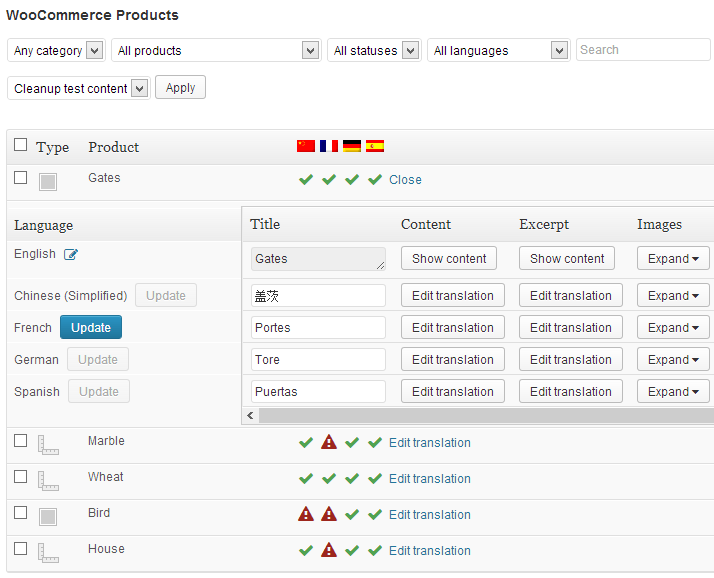Expand the English Images dropdown
This screenshot has height=578, width=714.
673,258
